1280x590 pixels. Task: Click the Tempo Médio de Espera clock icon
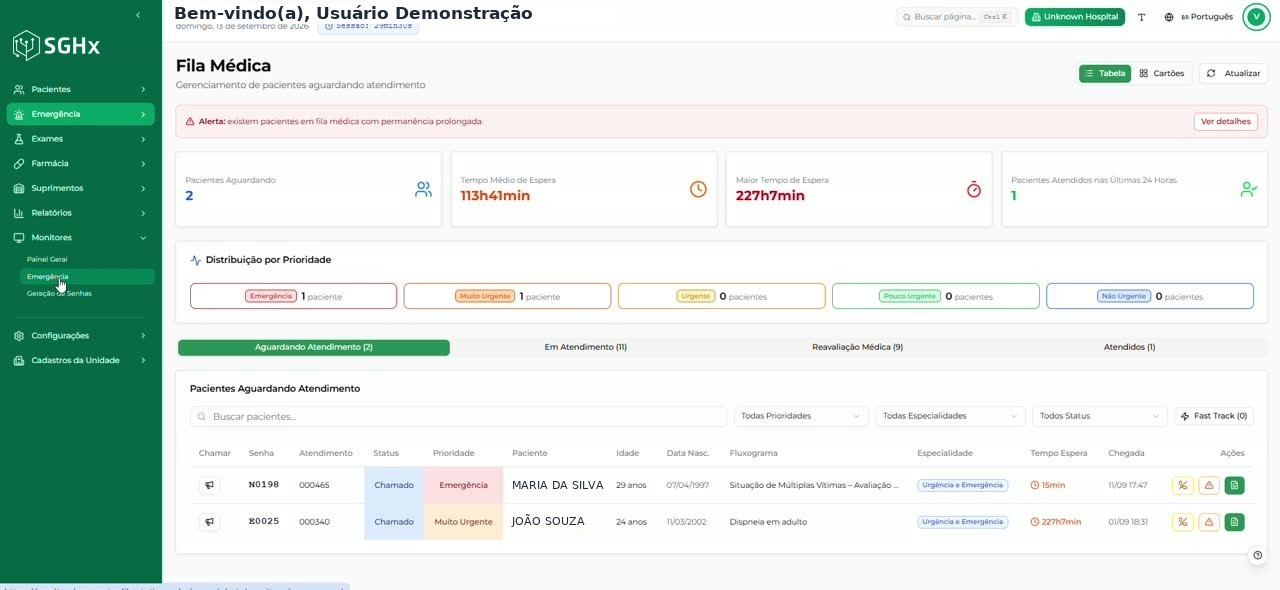click(698, 189)
